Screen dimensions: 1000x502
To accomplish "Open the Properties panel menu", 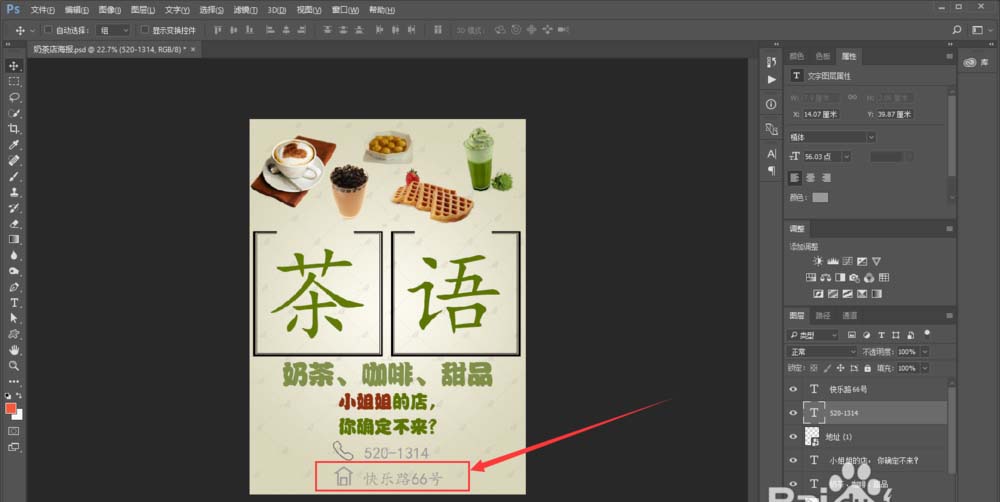I will point(950,56).
